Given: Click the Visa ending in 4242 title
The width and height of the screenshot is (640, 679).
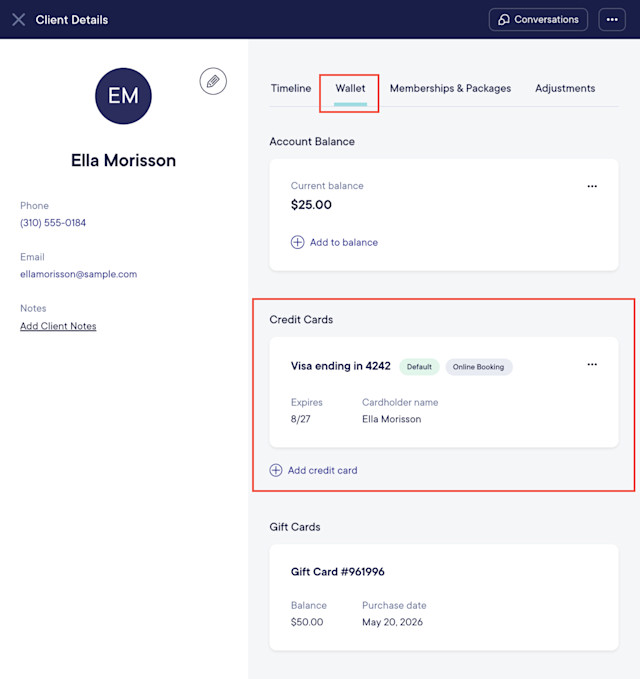Looking at the screenshot, I should 341,366.
